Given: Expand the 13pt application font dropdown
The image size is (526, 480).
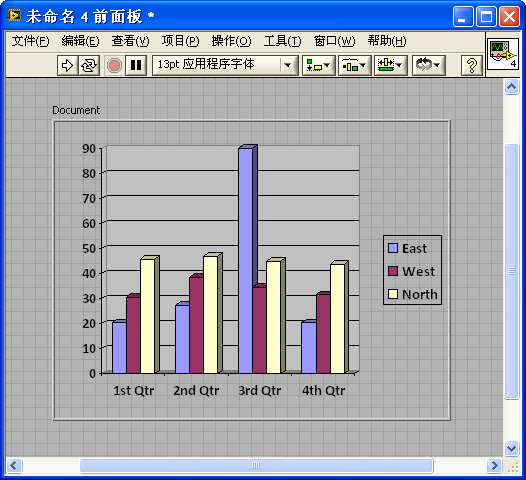Looking at the screenshot, I should (288, 65).
